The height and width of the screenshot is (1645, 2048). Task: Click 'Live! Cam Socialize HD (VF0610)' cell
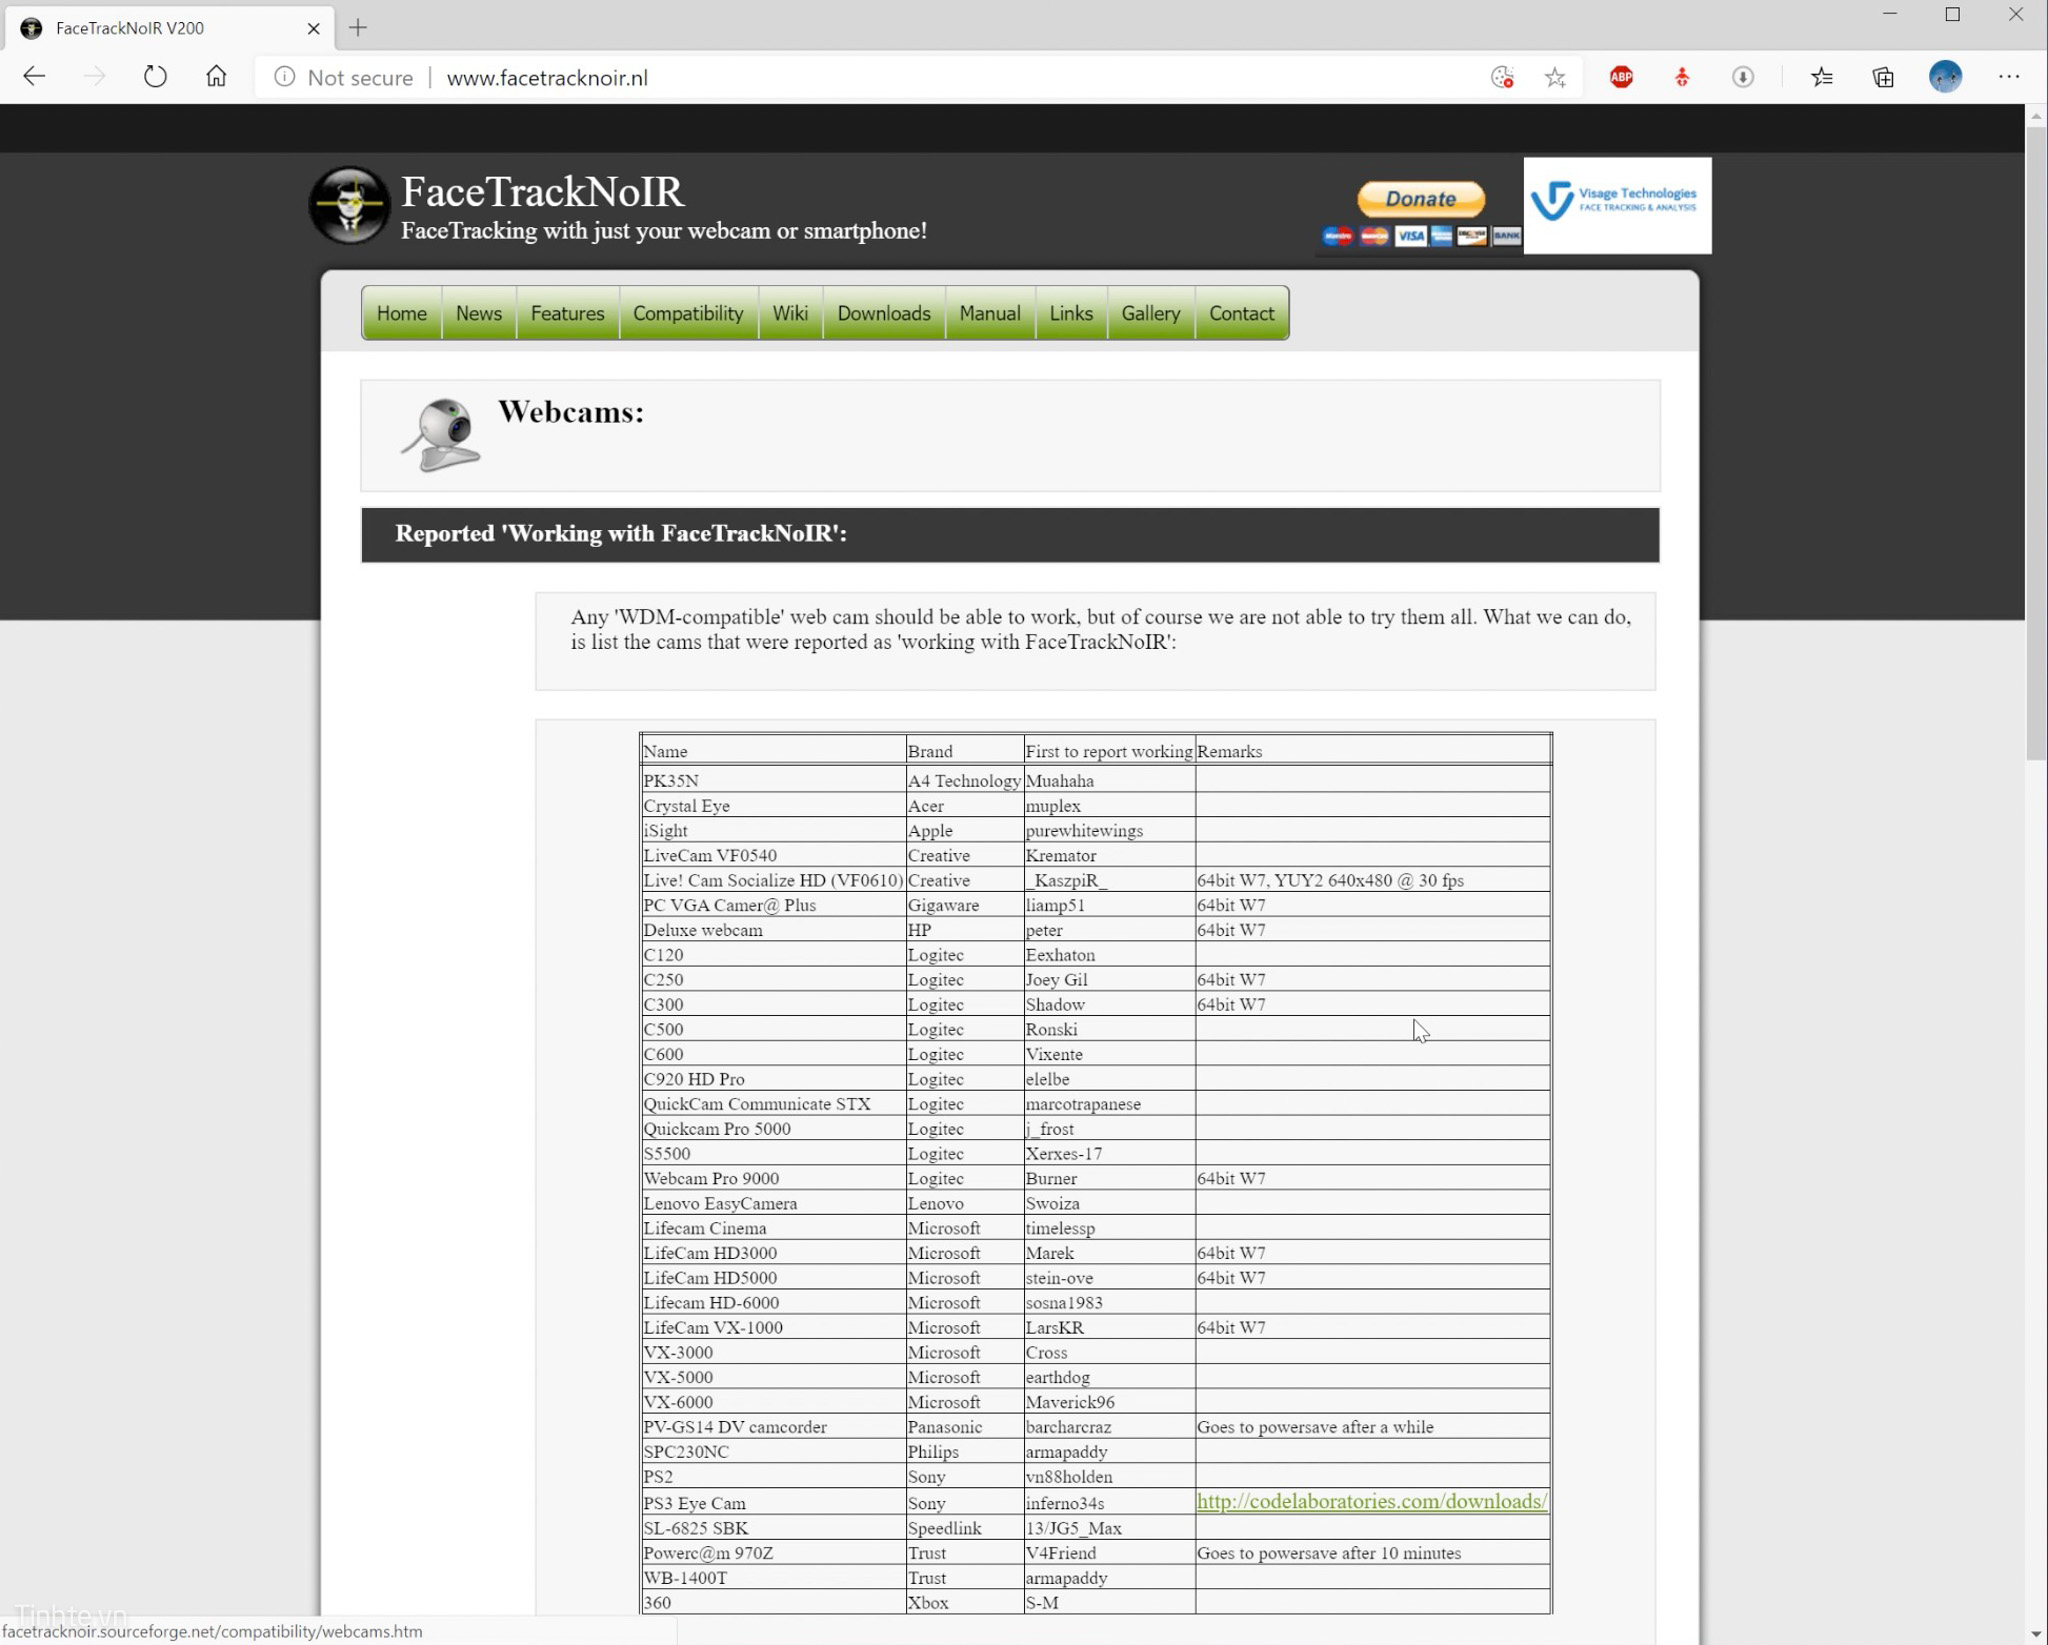tap(773, 880)
